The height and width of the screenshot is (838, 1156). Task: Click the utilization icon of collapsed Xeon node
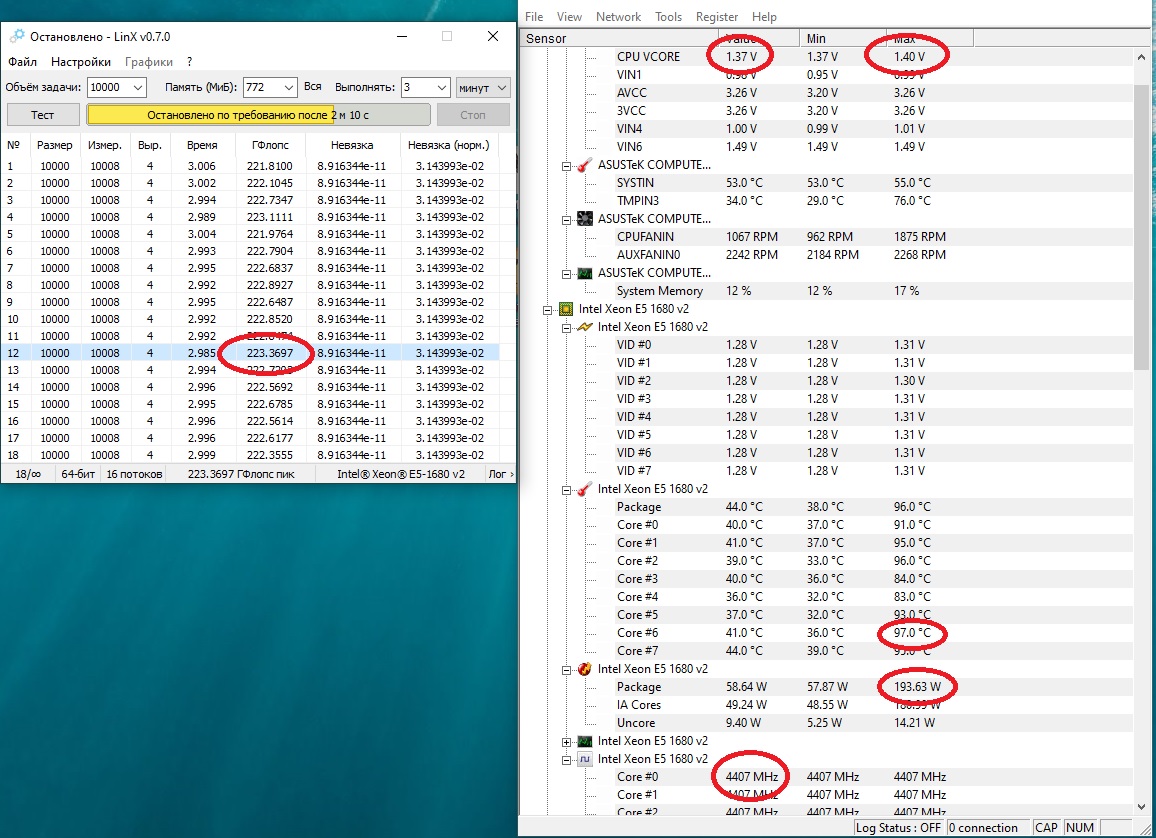[585, 741]
